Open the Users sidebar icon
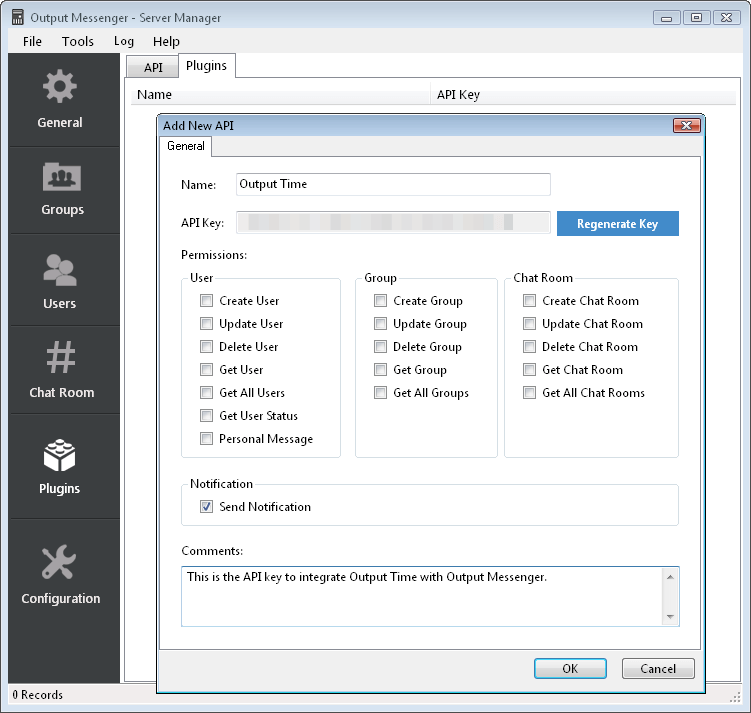The height and width of the screenshot is (713, 751). [x=59, y=270]
